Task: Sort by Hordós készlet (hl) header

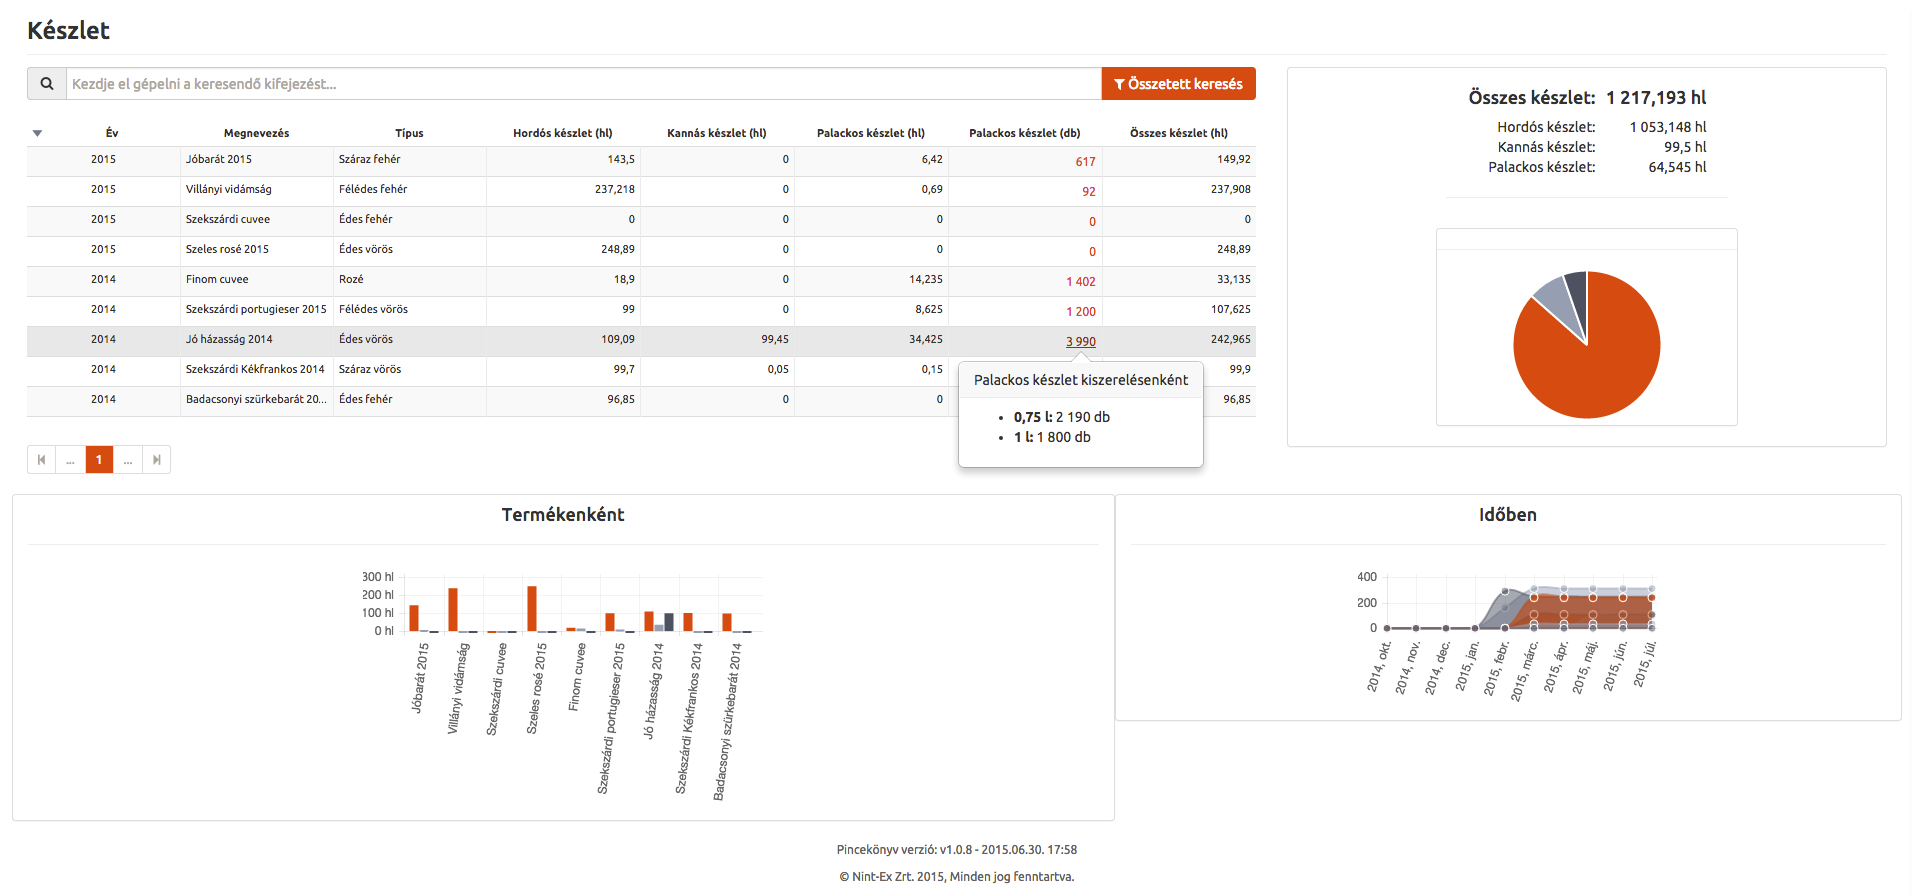Action: click(x=563, y=133)
